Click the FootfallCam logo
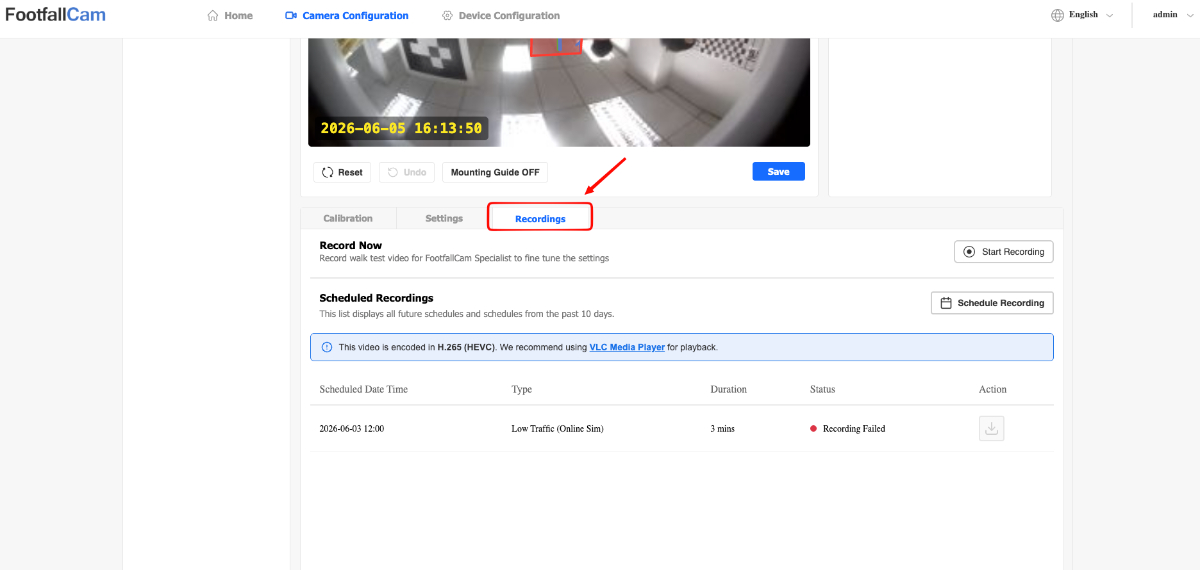The image size is (1200, 570). (x=56, y=15)
